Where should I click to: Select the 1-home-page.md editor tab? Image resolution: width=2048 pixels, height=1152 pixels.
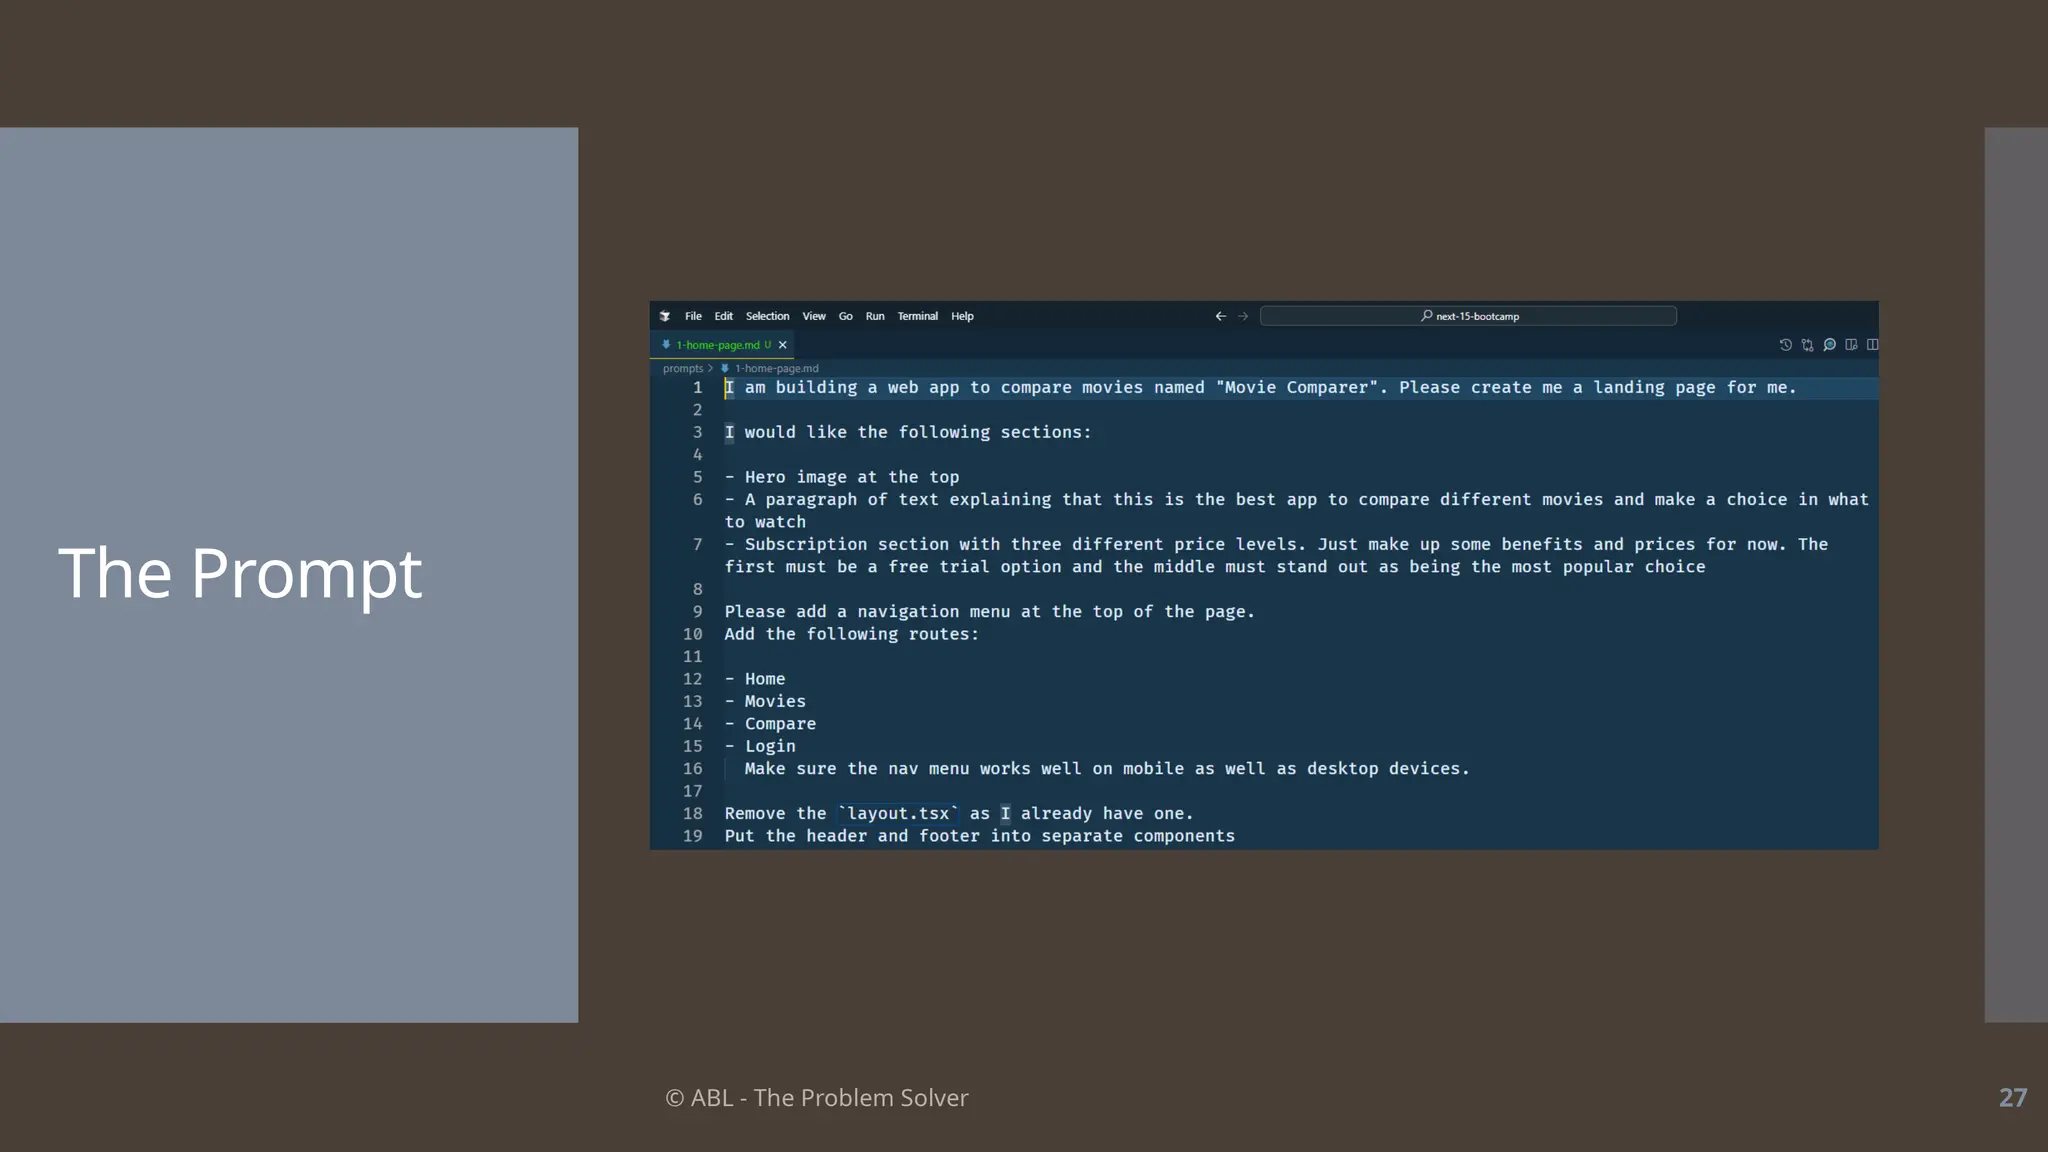tap(717, 345)
